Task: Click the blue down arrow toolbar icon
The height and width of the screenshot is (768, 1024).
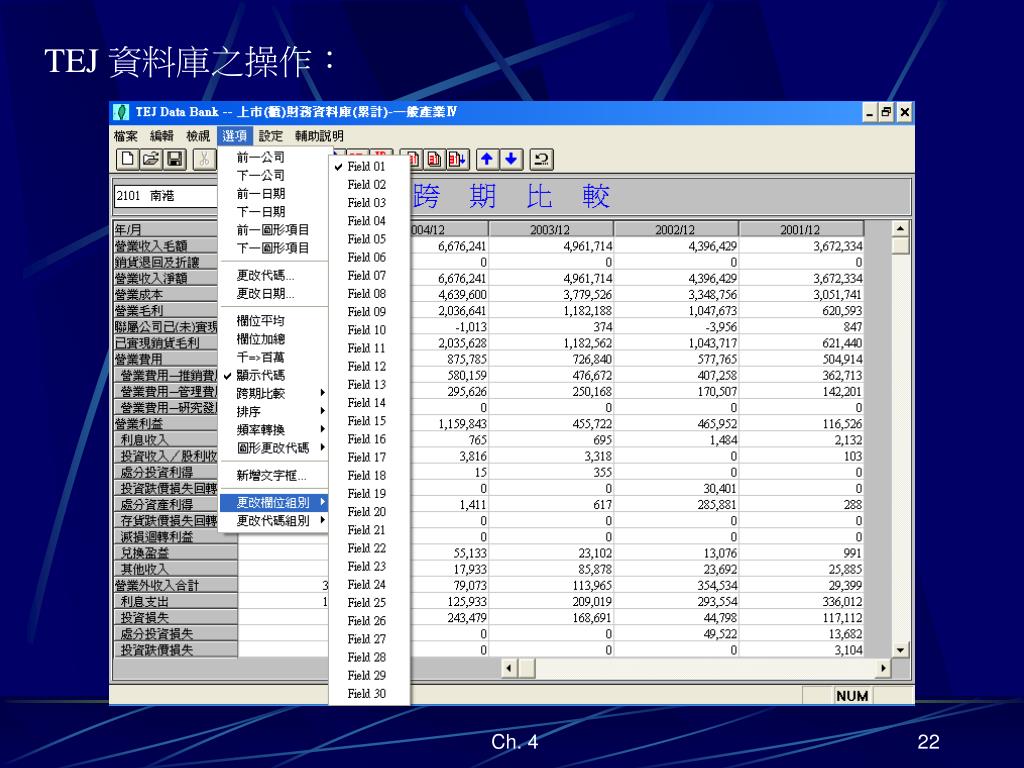Action: pyautogui.click(x=511, y=159)
